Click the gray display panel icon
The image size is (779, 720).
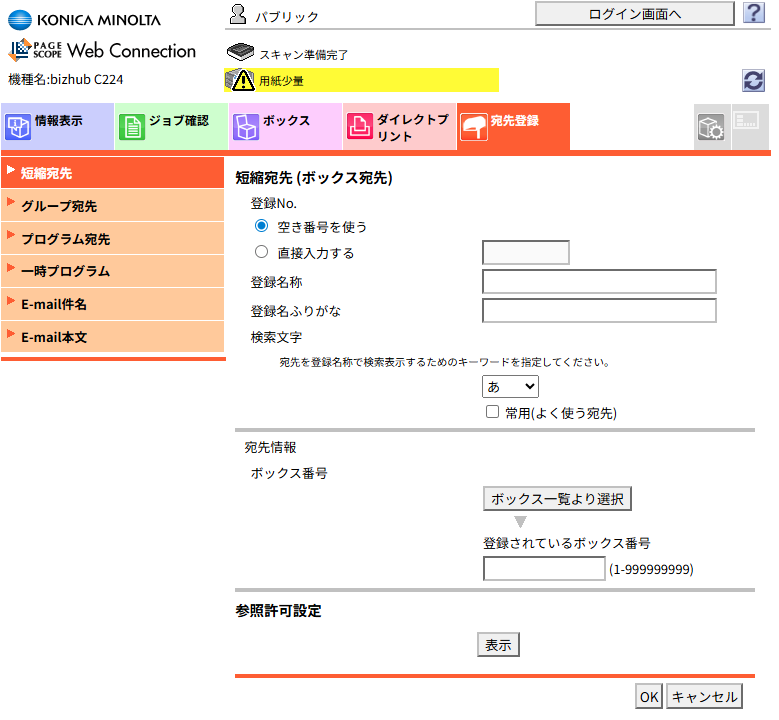747,120
